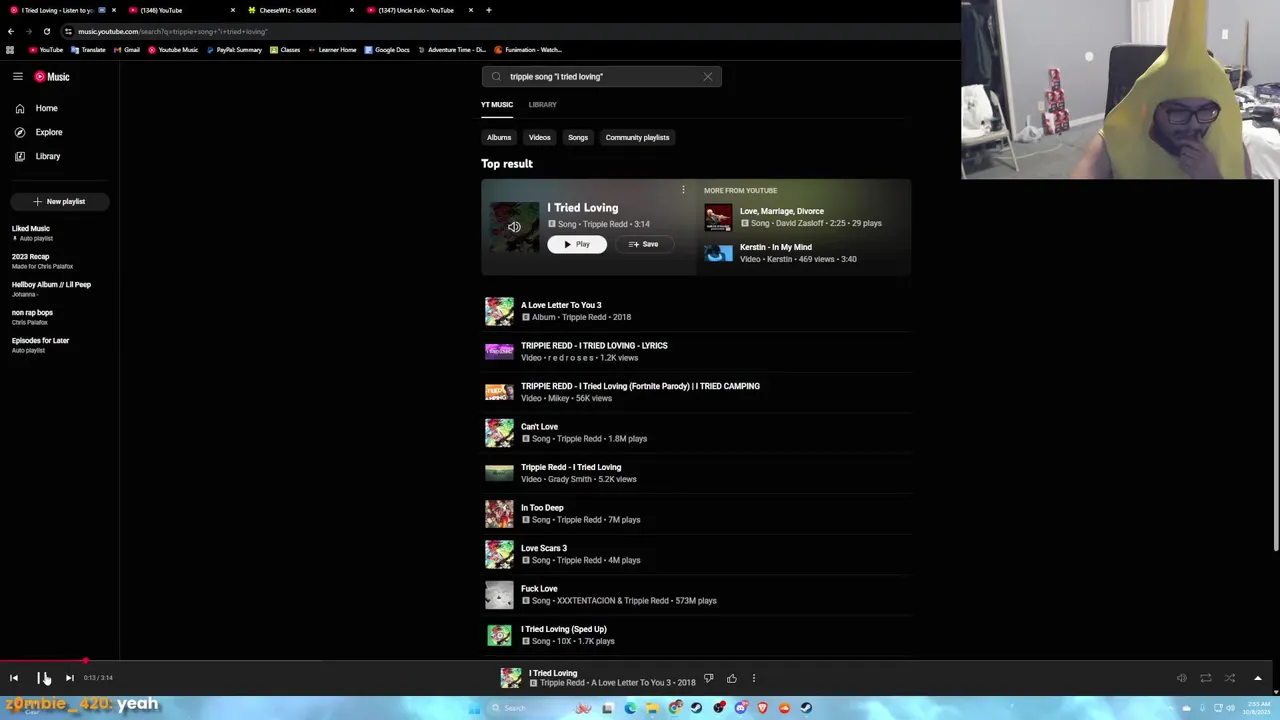Pause the current song
The height and width of the screenshot is (720, 1280).
42,678
